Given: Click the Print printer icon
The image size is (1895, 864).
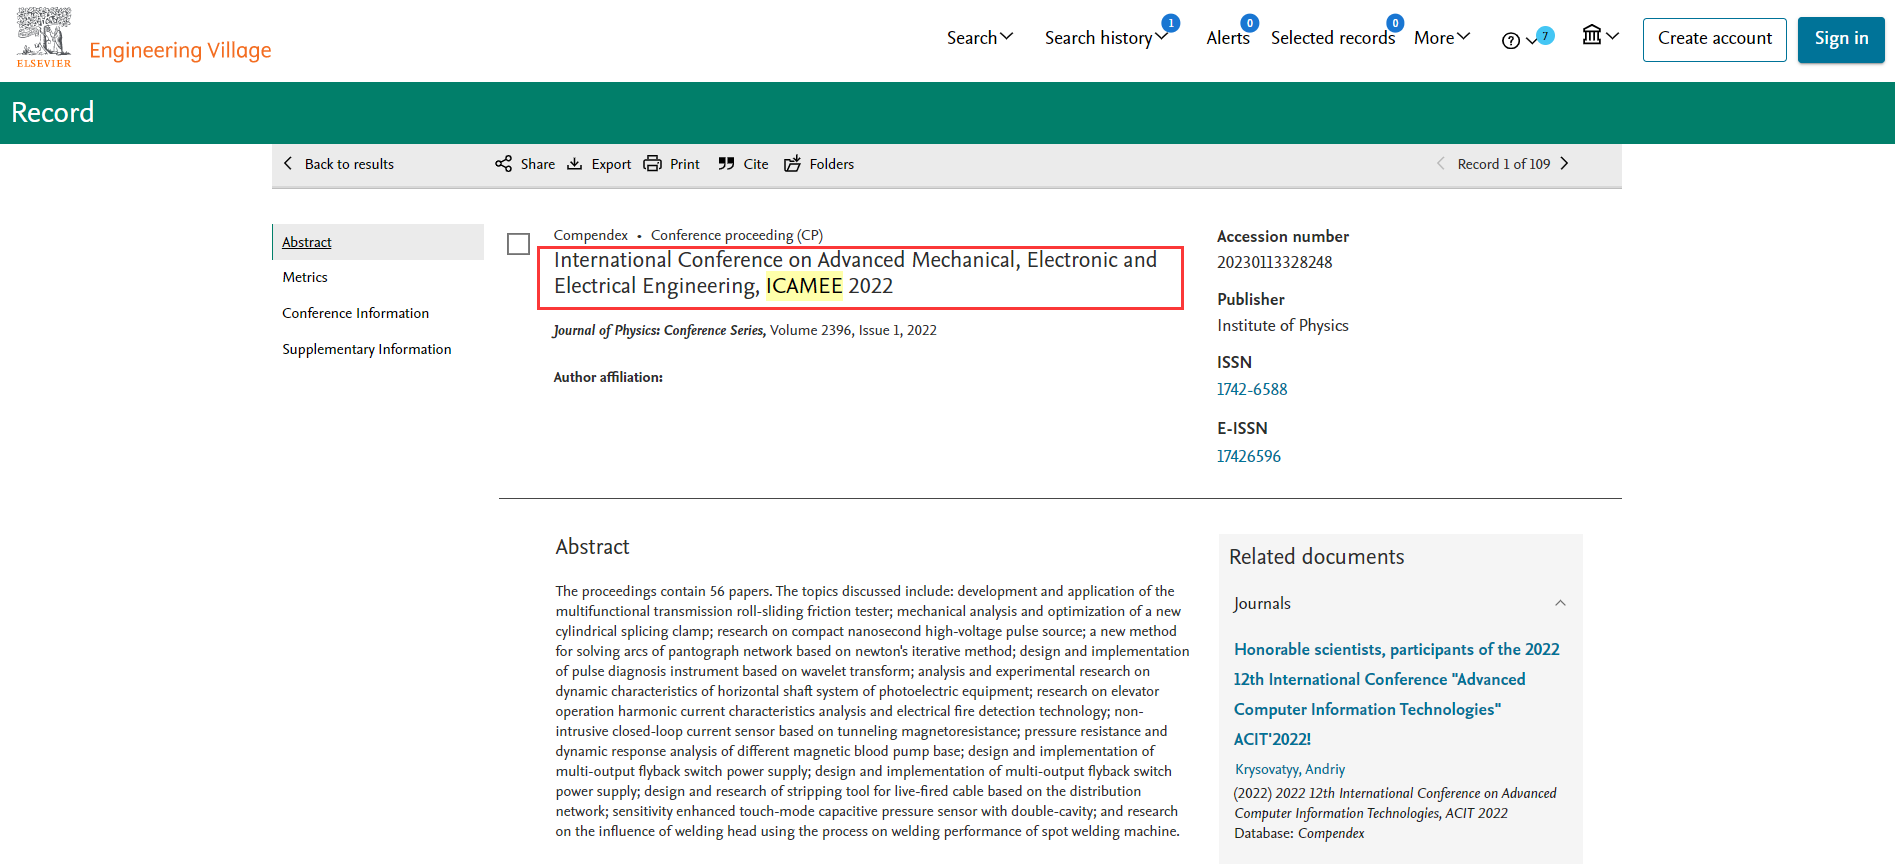Looking at the screenshot, I should coord(652,163).
